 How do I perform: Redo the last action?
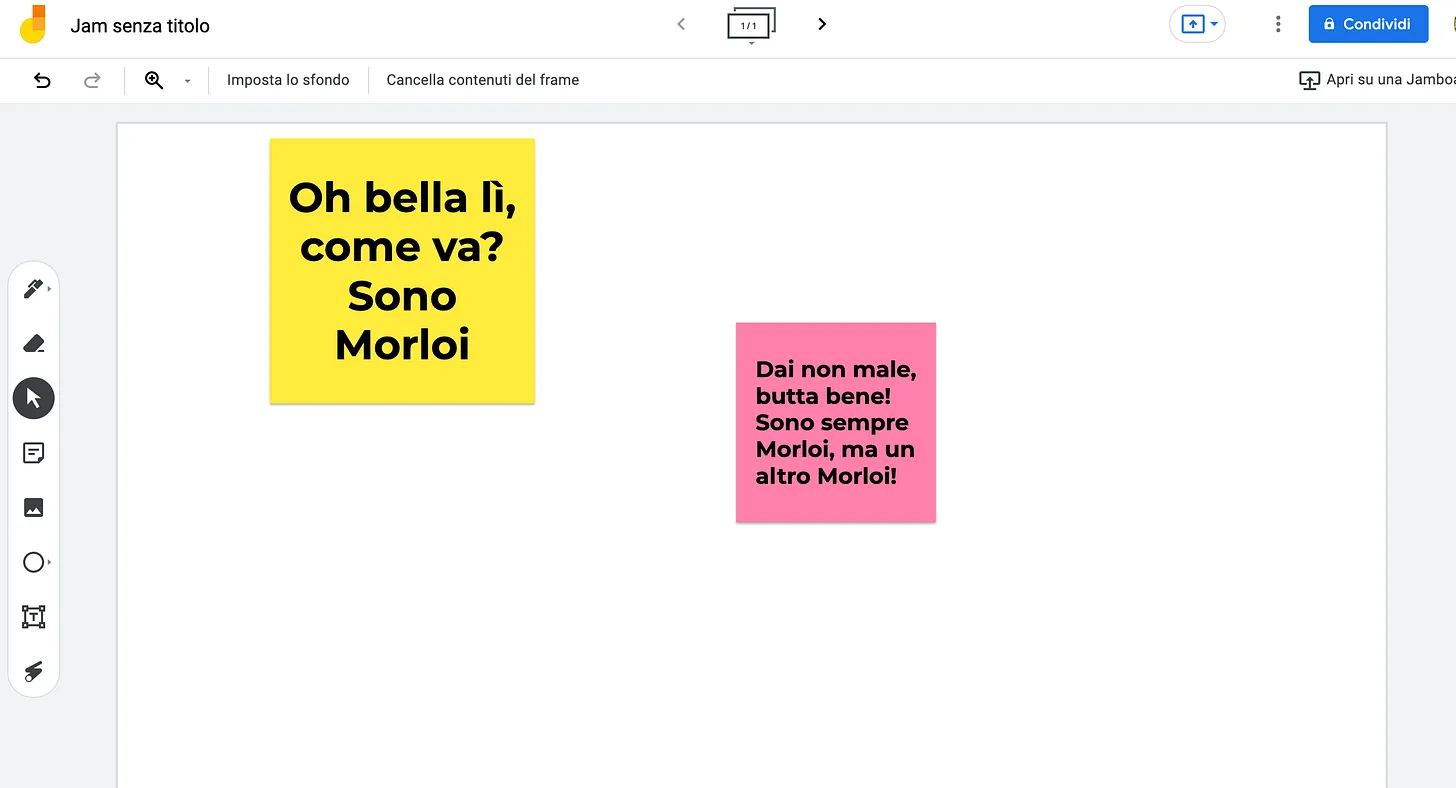tap(91, 79)
